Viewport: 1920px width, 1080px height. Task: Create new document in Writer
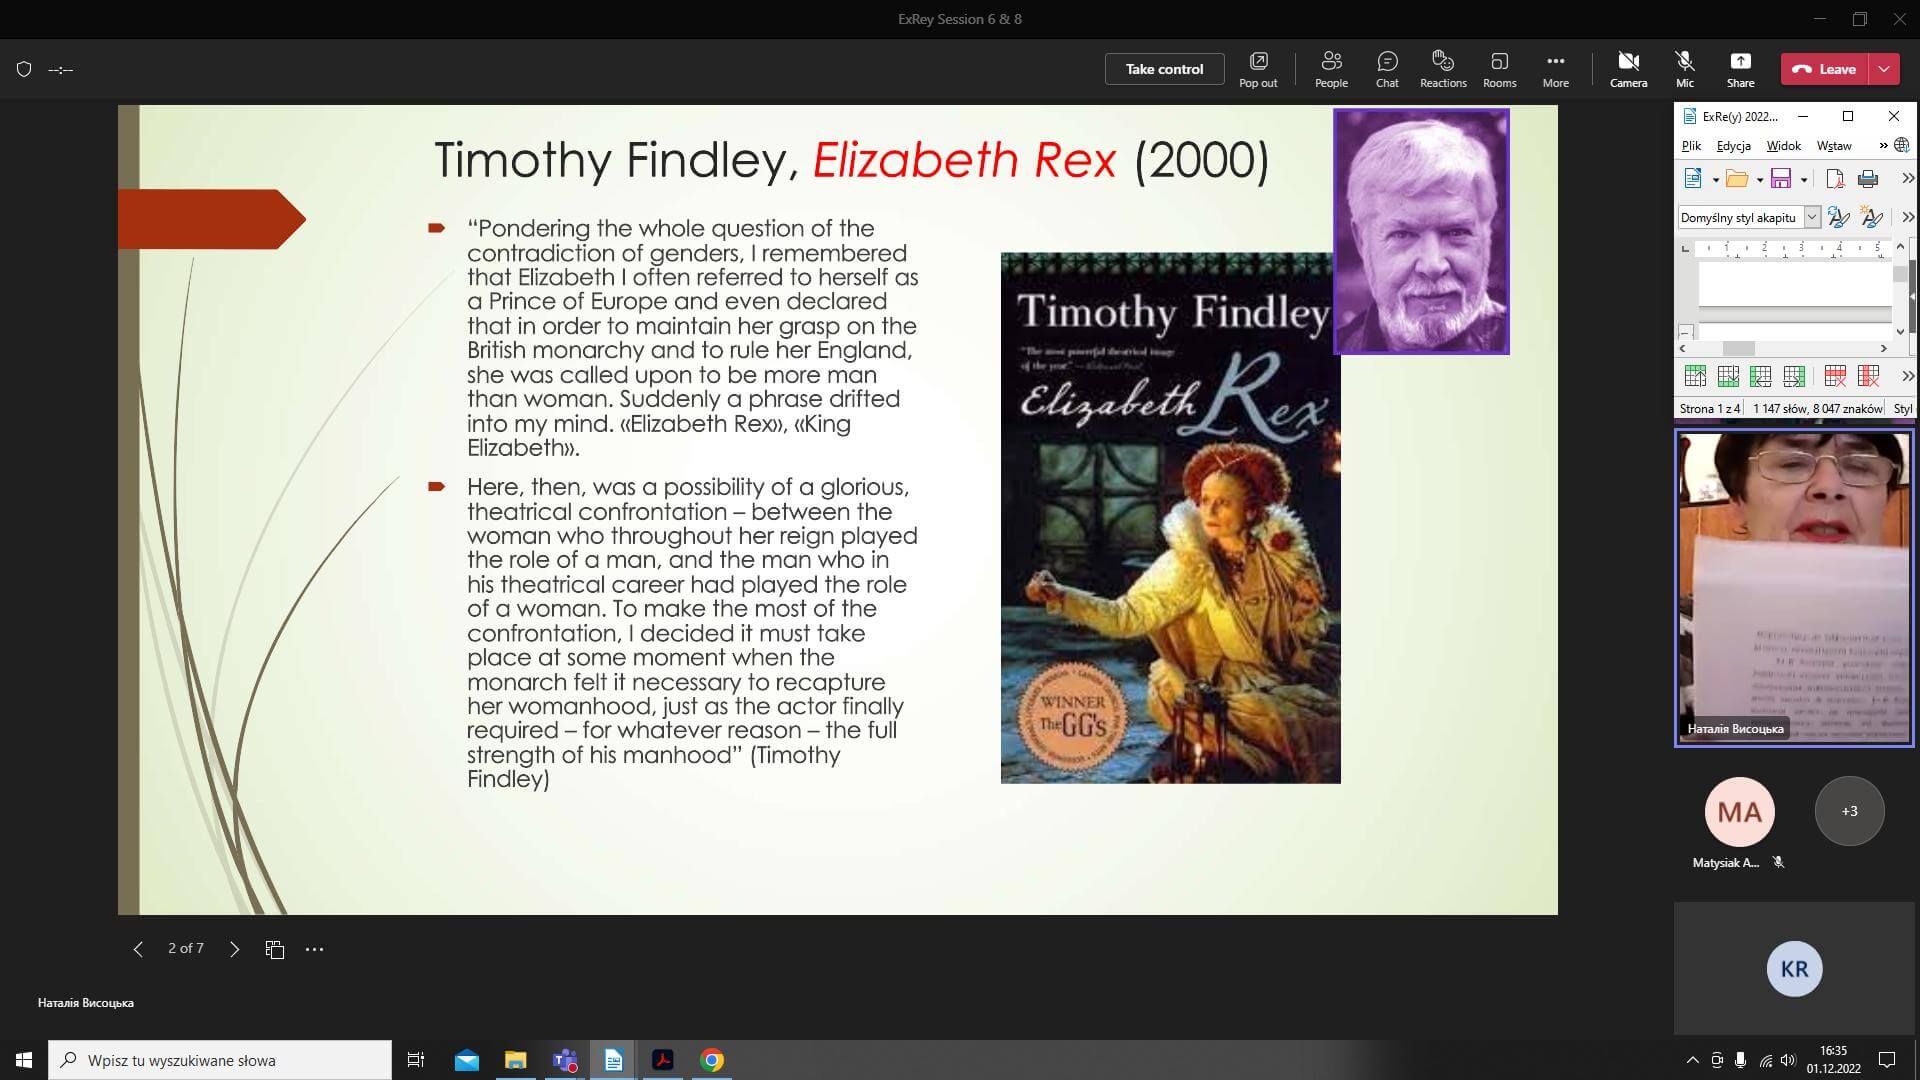1694,179
